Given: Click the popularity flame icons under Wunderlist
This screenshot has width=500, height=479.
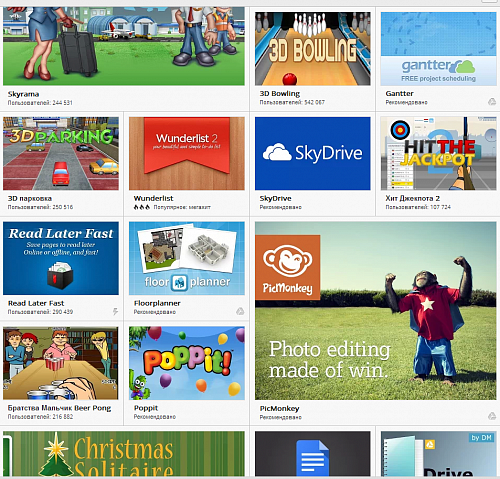Looking at the screenshot, I should [x=142, y=207].
